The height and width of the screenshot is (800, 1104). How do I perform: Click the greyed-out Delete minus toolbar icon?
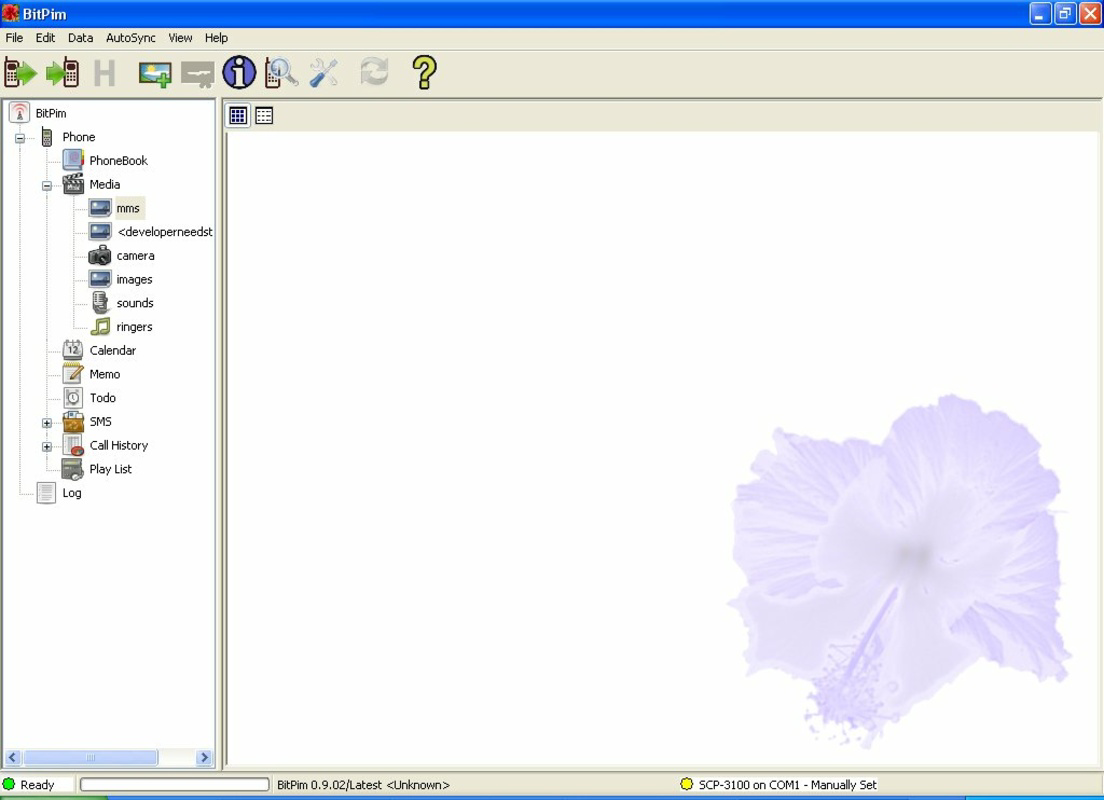198,74
